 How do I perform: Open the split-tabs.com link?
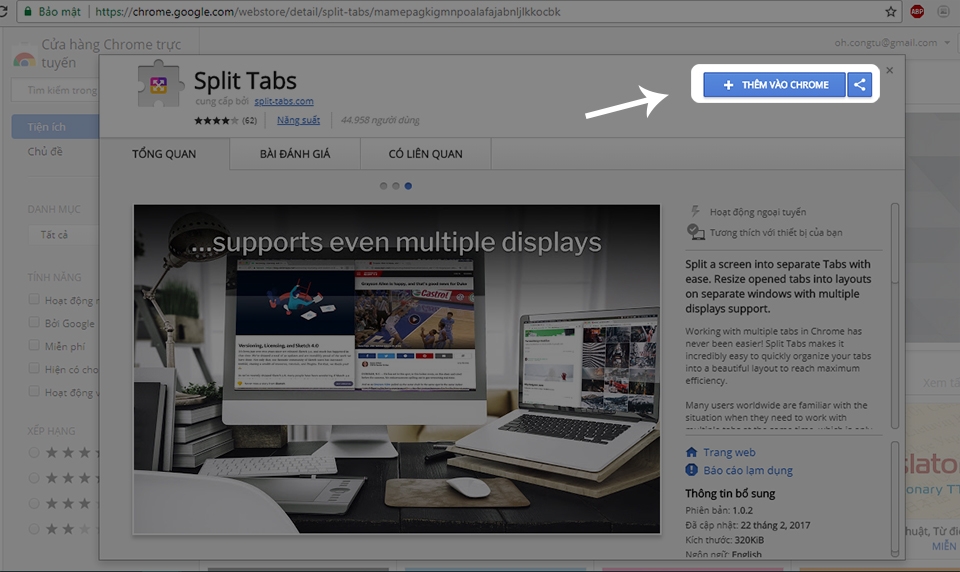283,101
